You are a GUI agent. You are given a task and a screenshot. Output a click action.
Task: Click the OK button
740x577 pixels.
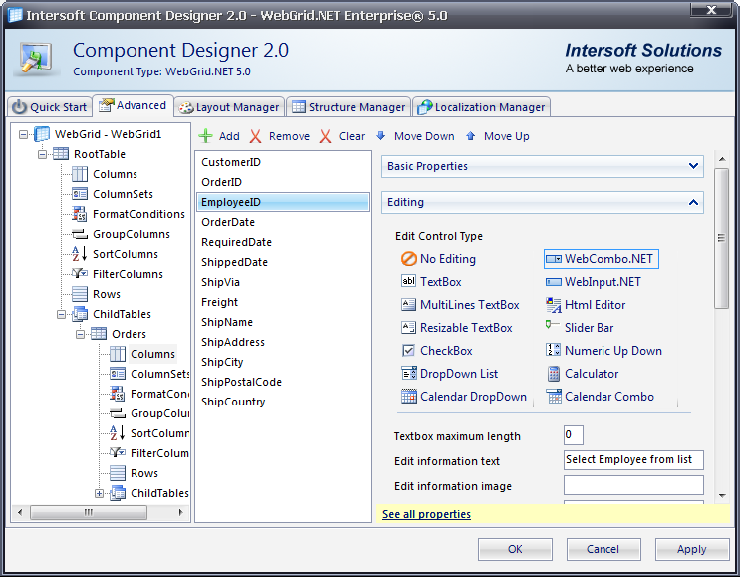point(515,549)
